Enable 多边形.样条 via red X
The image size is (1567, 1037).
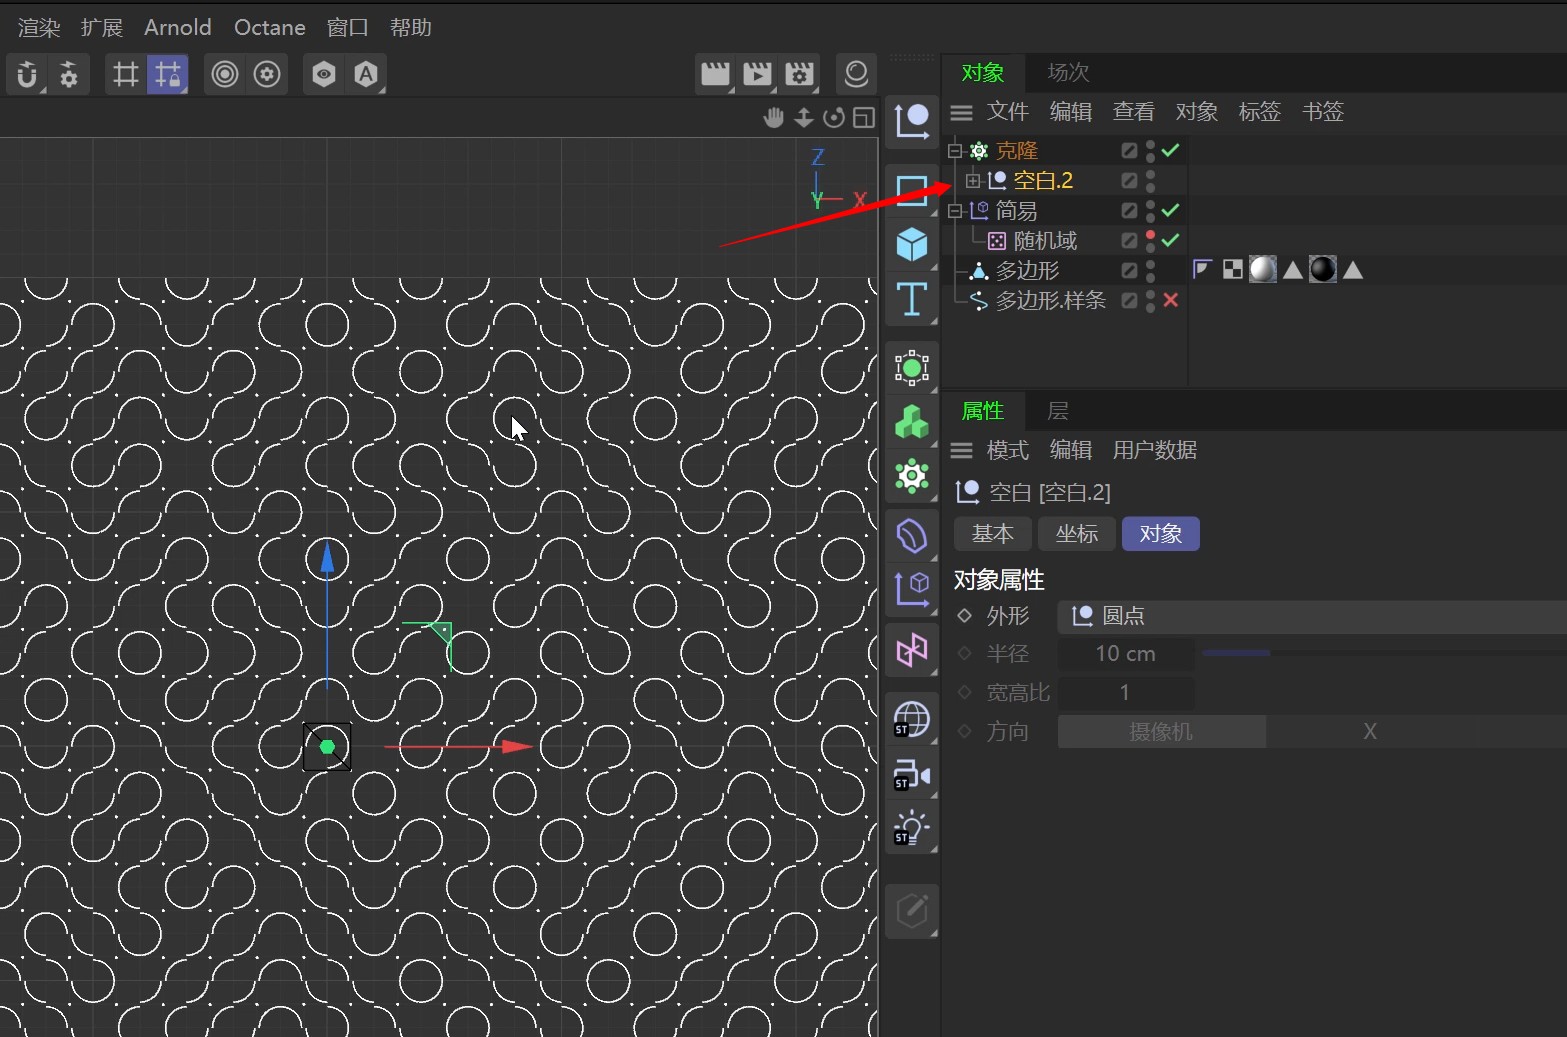point(1171,300)
